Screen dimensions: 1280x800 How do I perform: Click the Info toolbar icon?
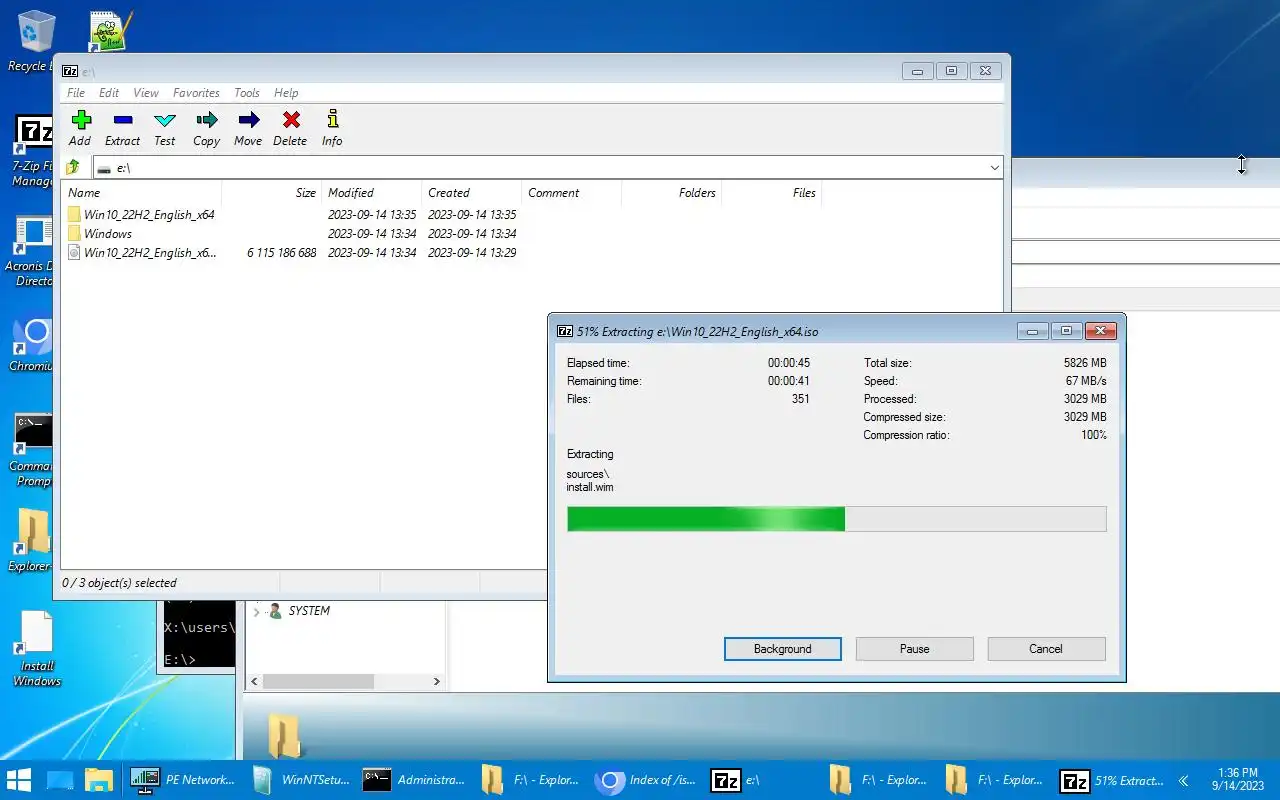[x=332, y=128]
